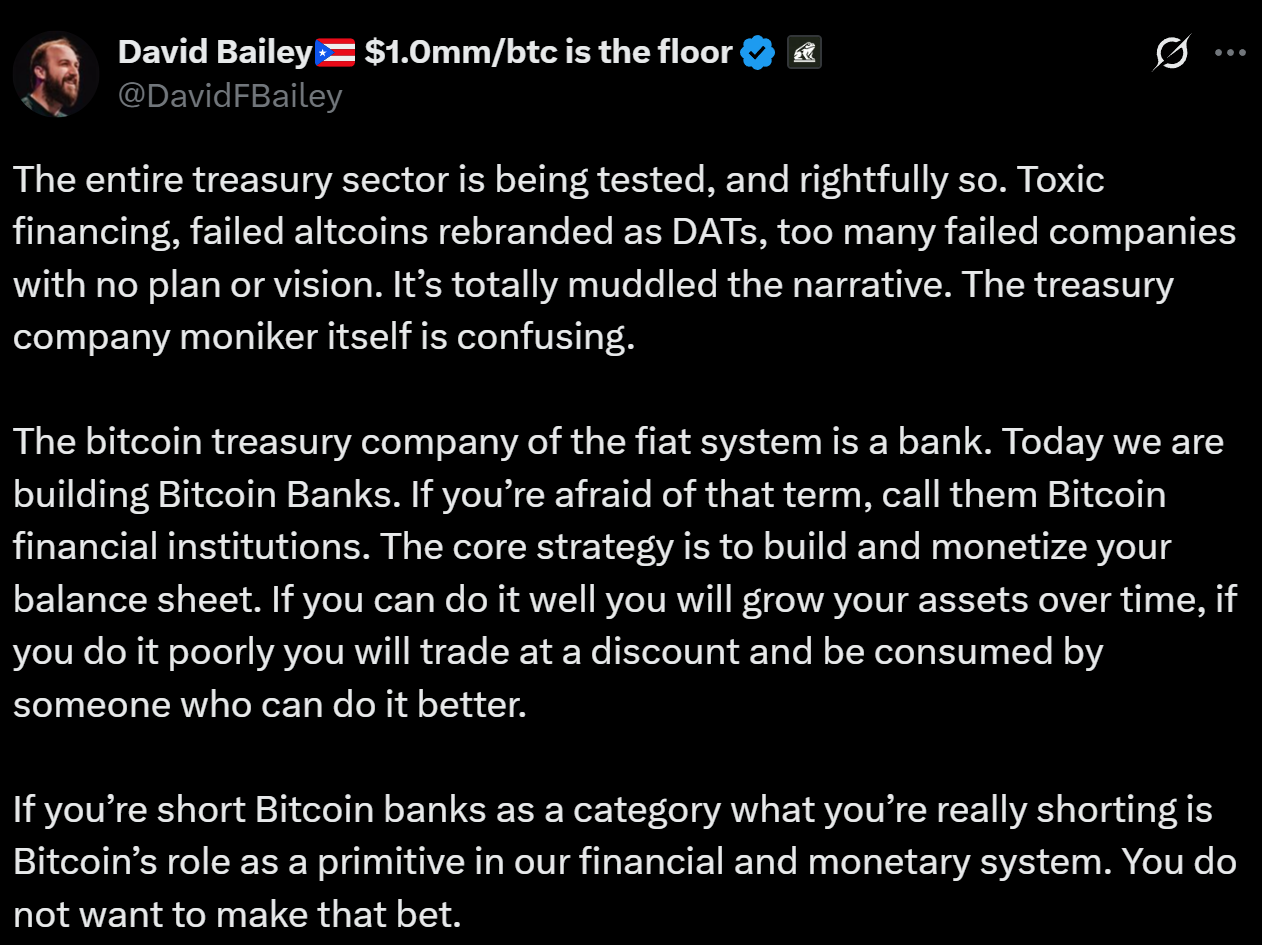1262x945 pixels.
Task: Click the line "company moniker itself is confusing."
Action: point(324,337)
